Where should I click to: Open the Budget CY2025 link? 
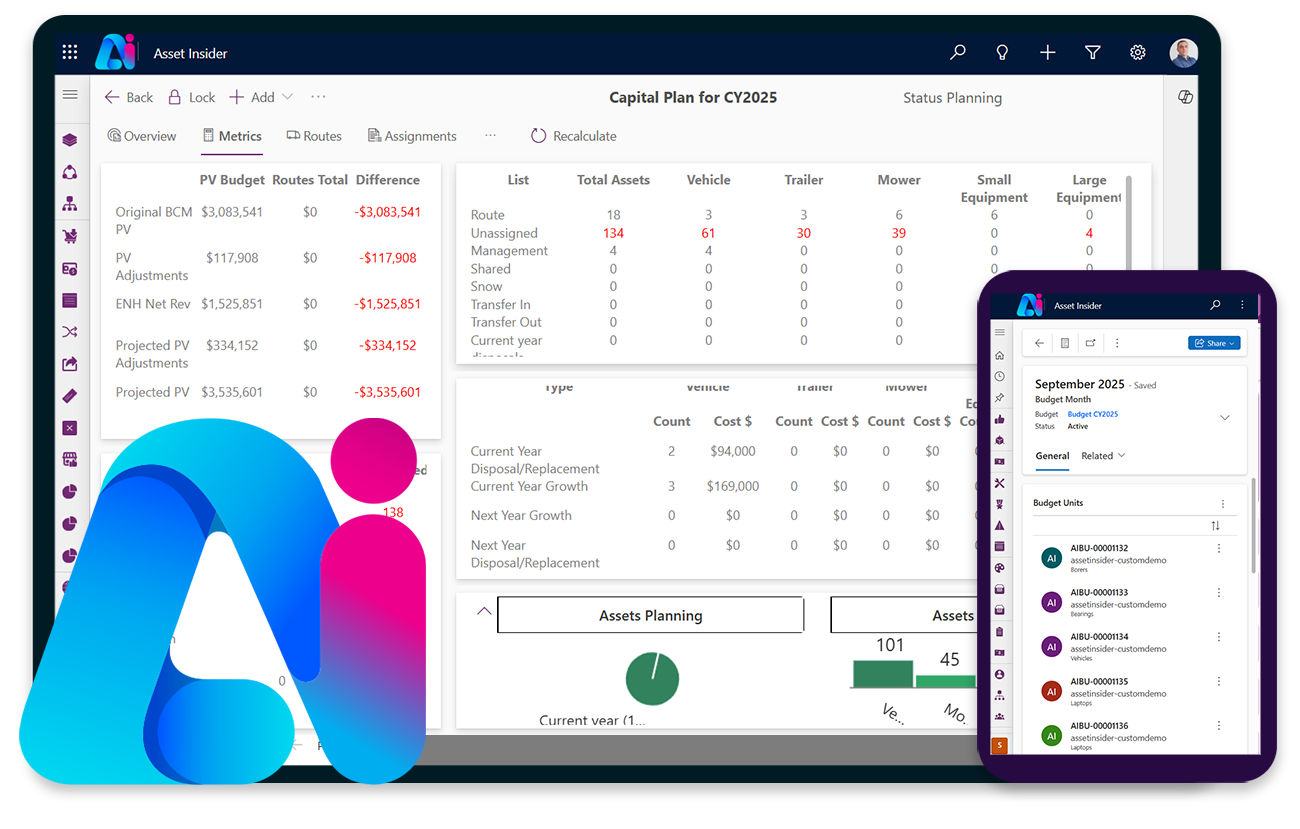(x=1092, y=414)
